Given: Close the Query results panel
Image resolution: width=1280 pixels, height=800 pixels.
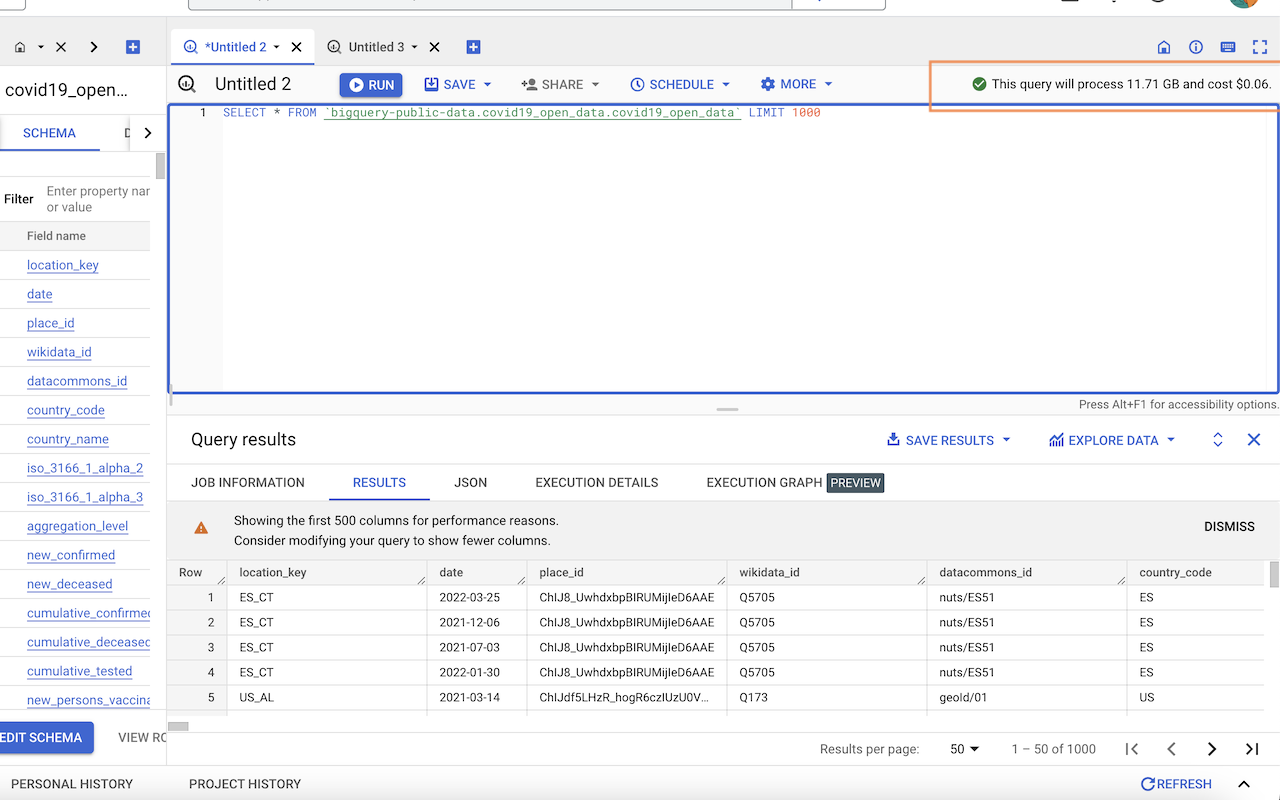Looking at the screenshot, I should coord(1254,440).
